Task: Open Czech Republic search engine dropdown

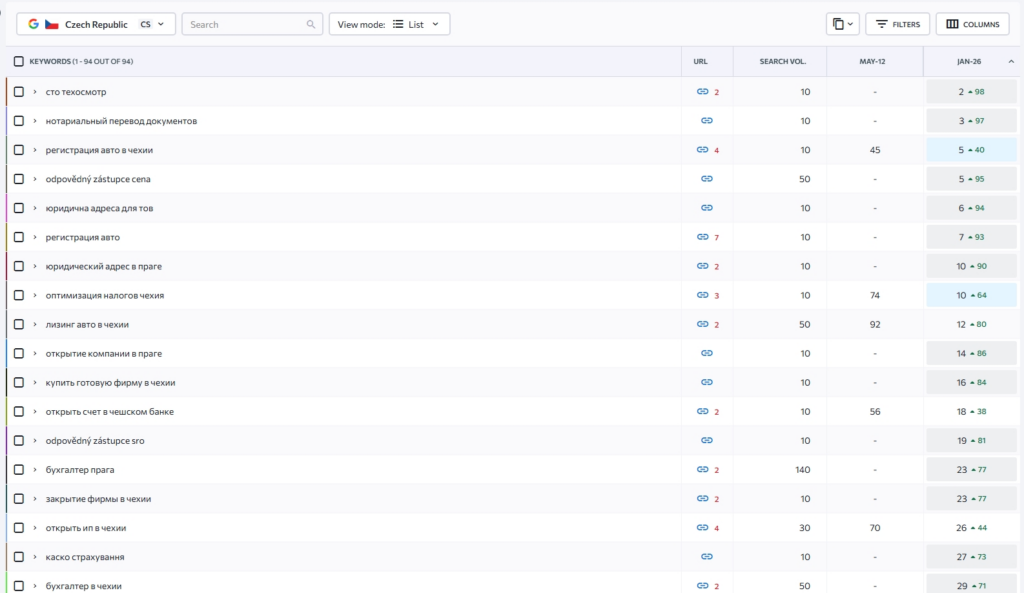Action: click(x=96, y=24)
